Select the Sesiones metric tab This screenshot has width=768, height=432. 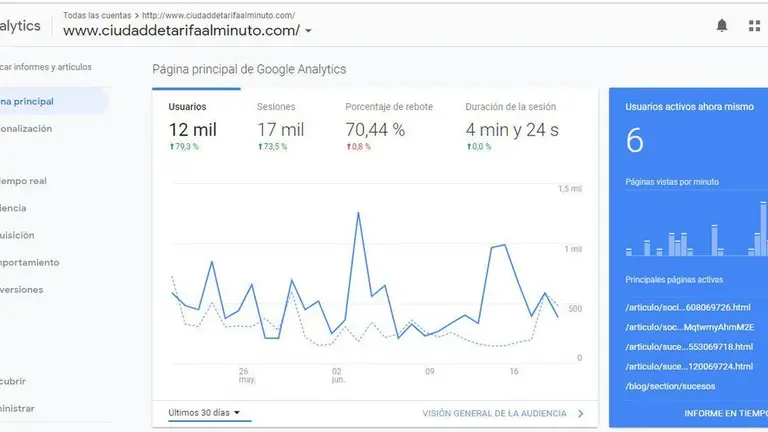coord(281,126)
